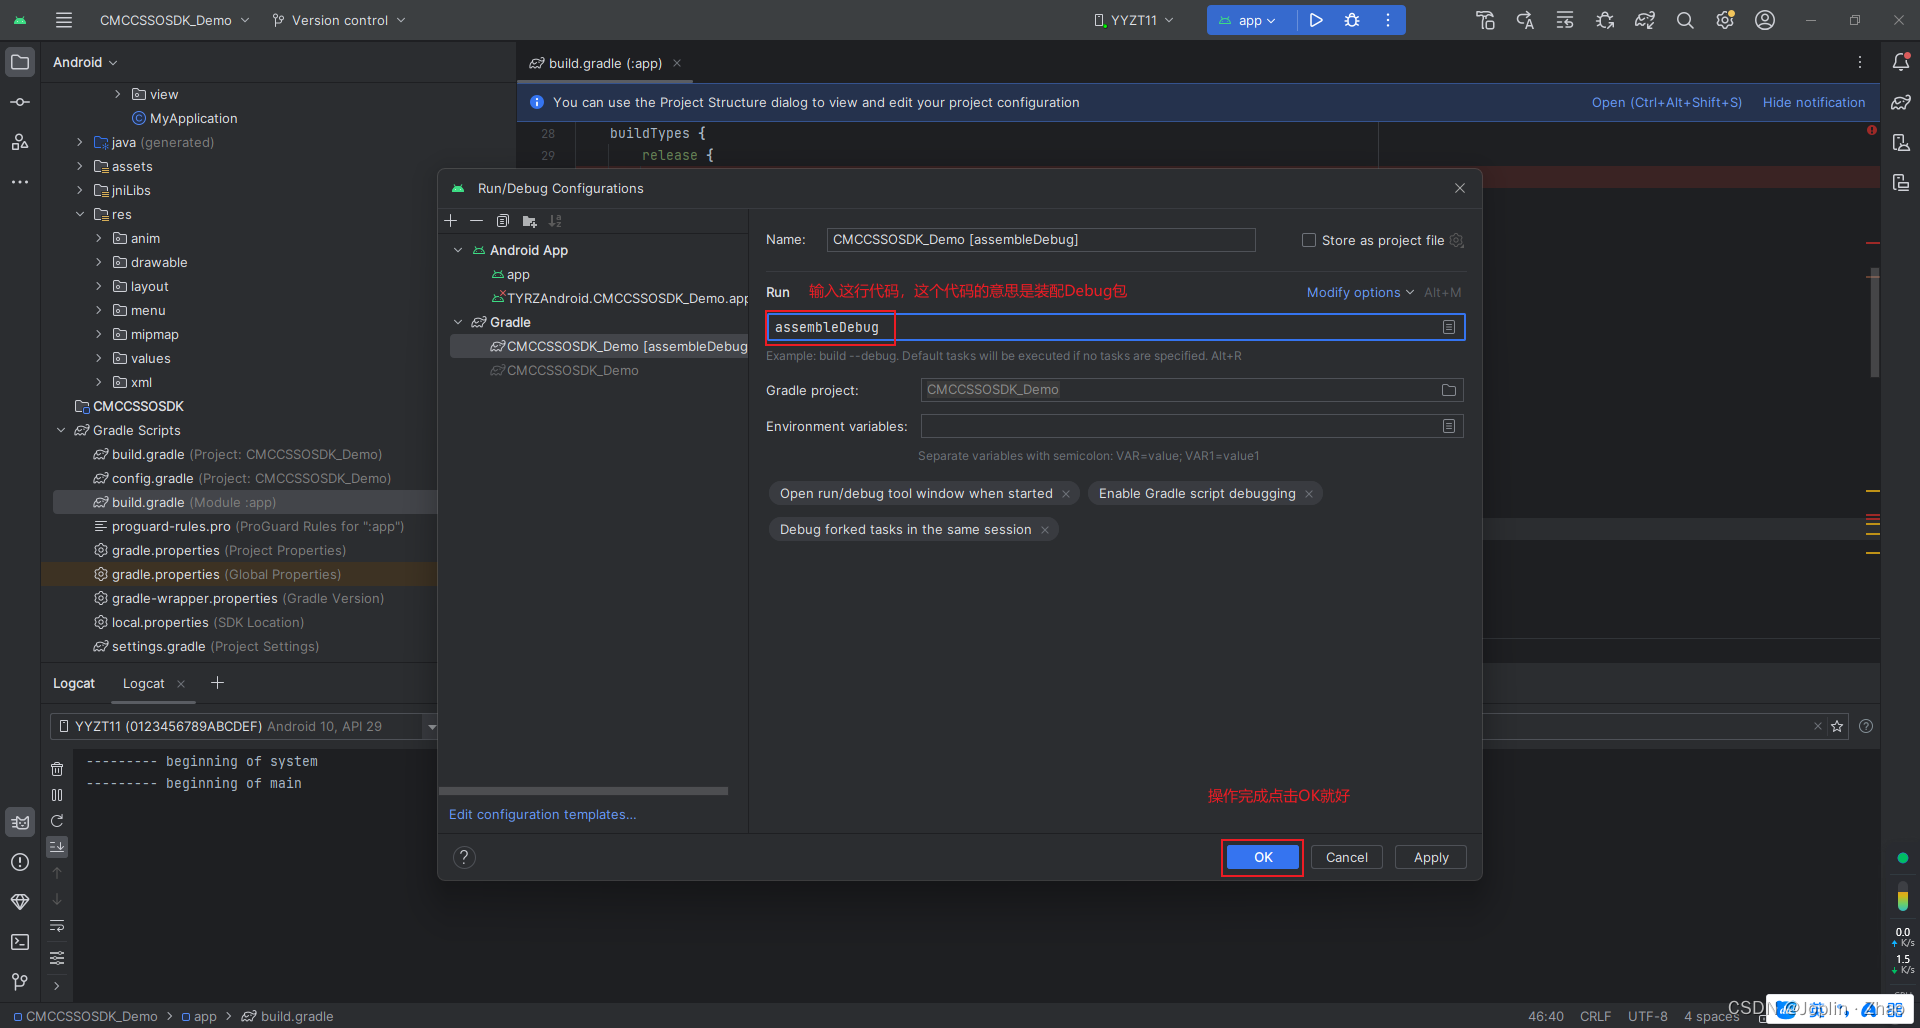Viewport: 1920px width, 1028px height.
Task: Add a new Logcat tab
Action: pyautogui.click(x=217, y=683)
